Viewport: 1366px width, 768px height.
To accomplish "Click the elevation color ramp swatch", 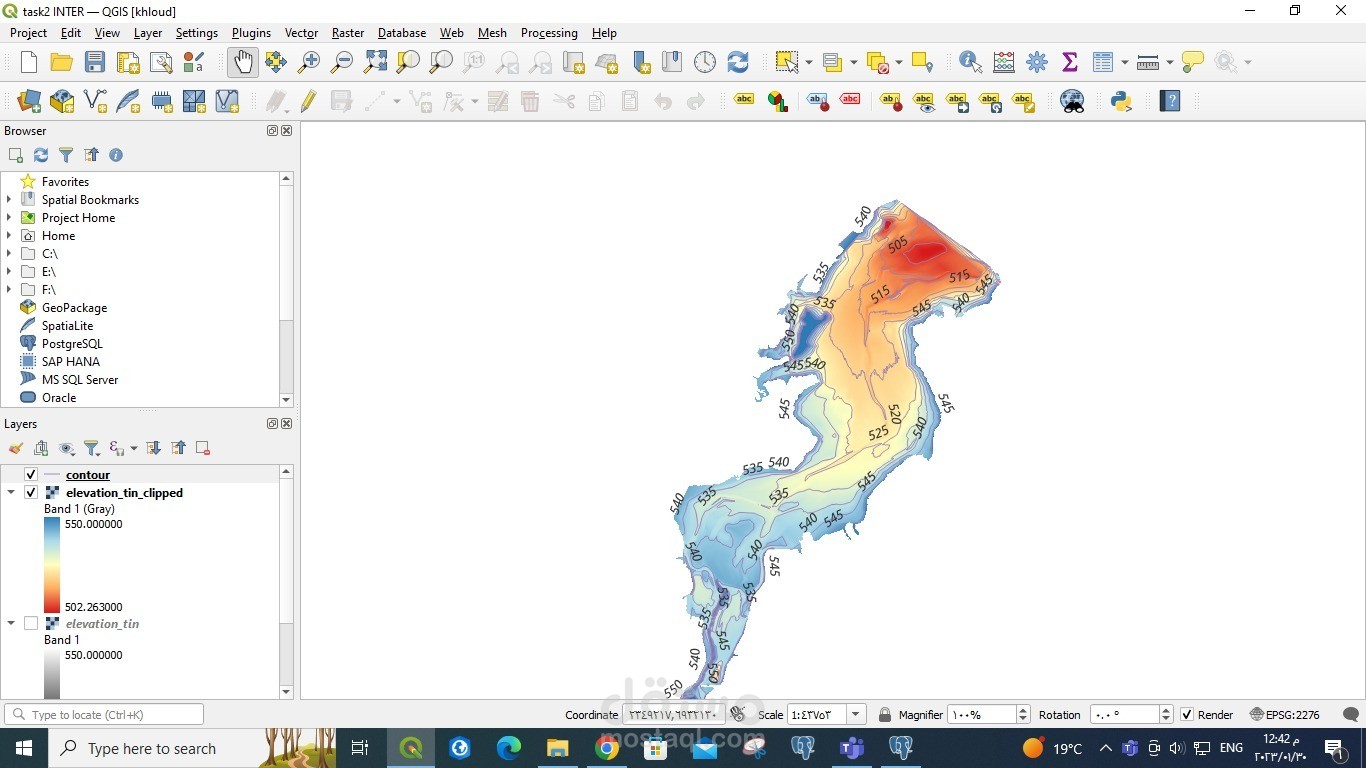I will (x=51, y=565).
